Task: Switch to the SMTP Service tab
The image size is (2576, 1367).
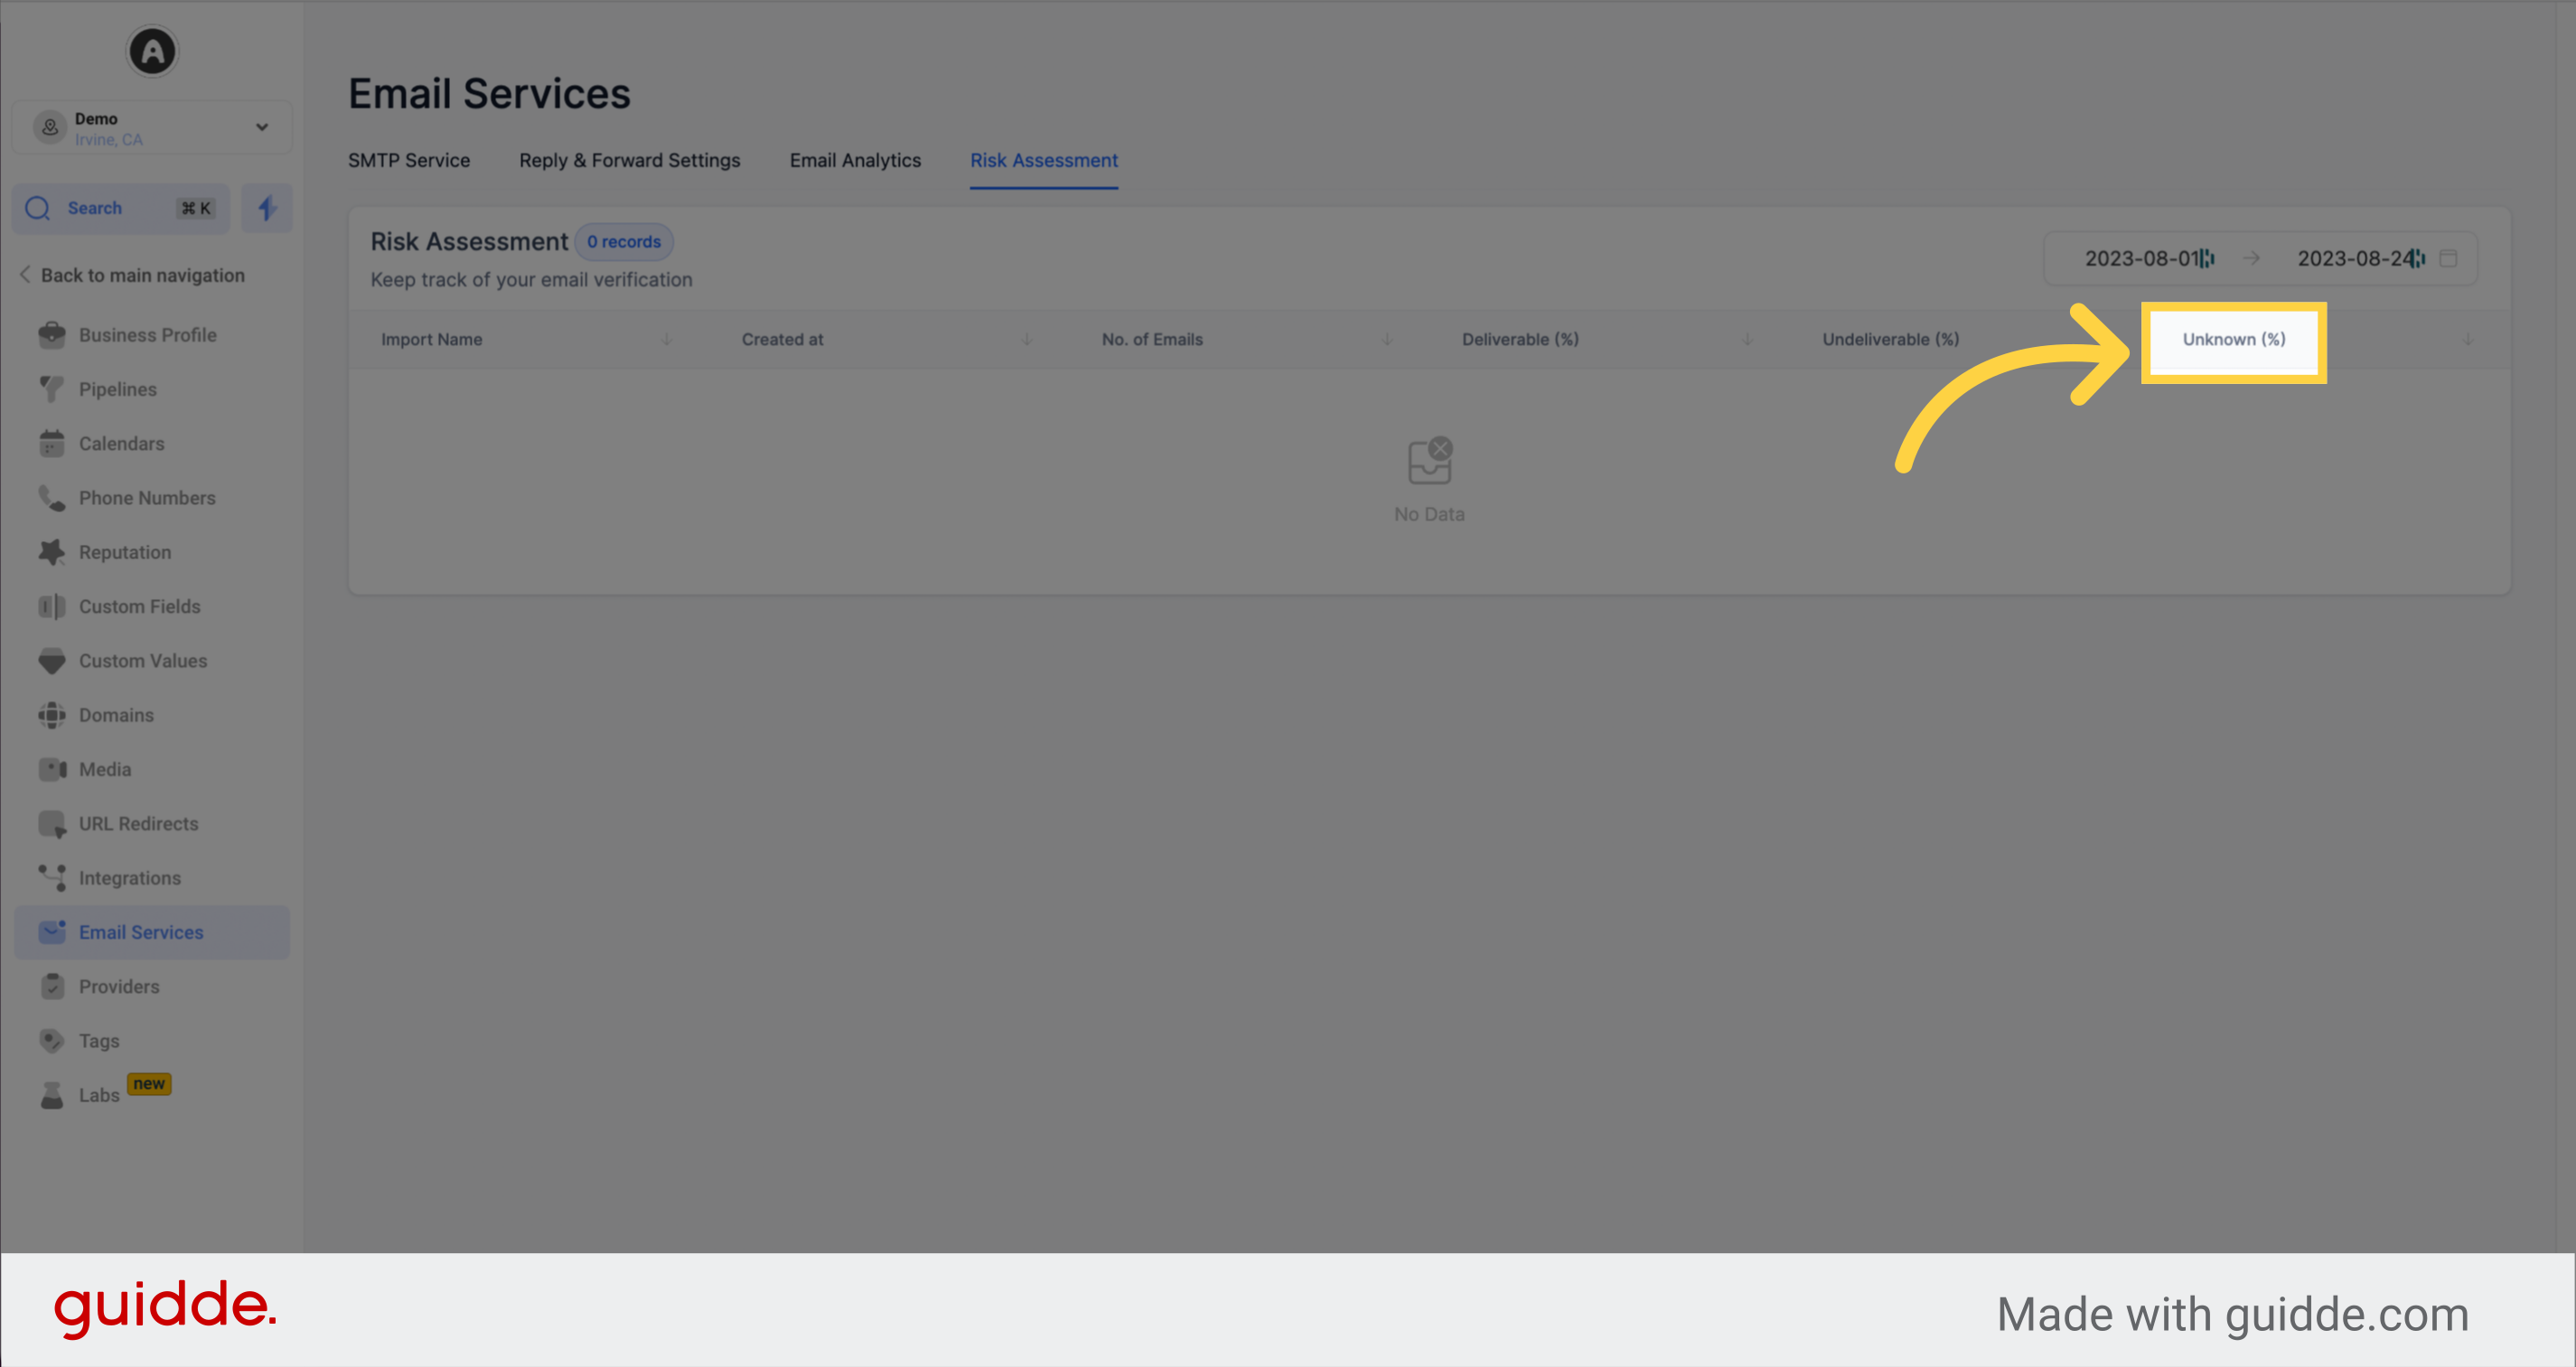Action: (408, 160)
